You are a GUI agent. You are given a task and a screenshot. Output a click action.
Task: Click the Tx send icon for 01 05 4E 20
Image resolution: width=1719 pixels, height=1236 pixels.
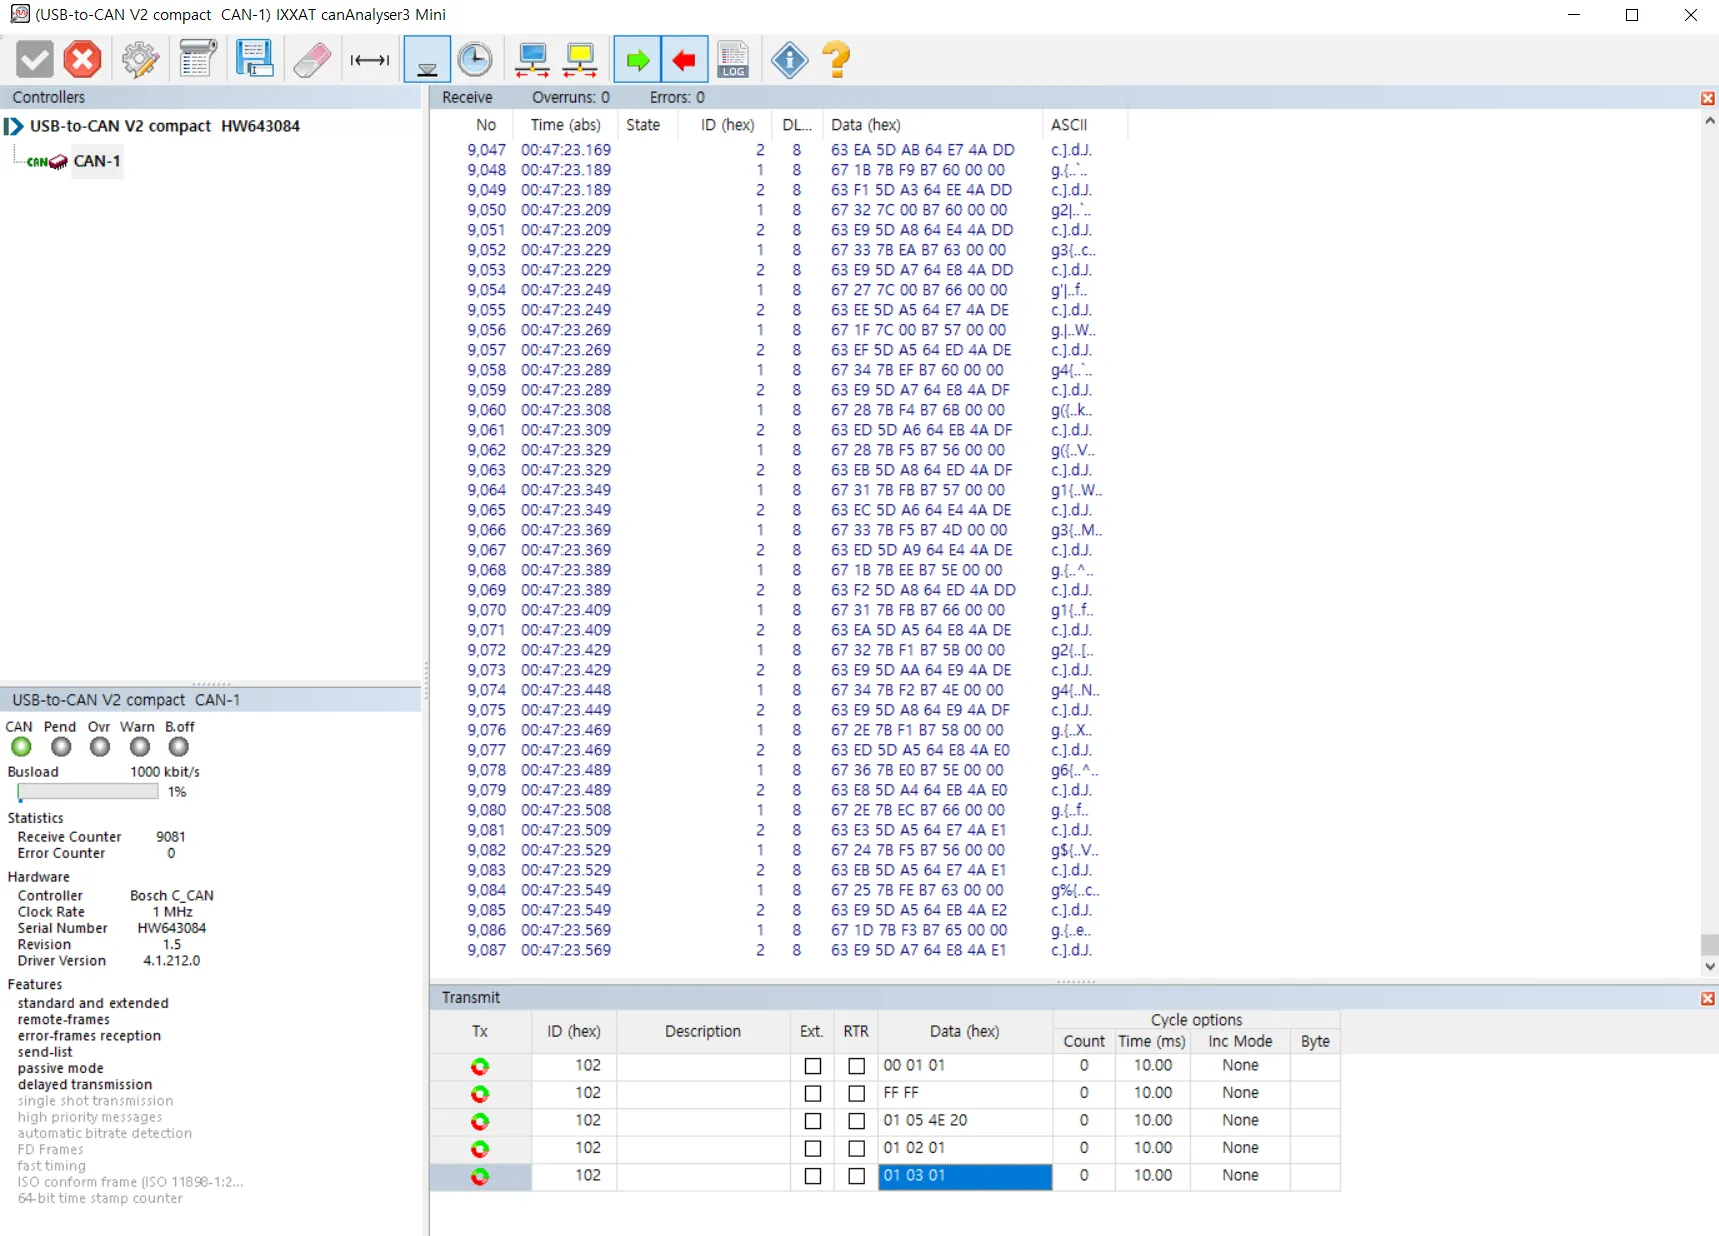point(480,1121)
